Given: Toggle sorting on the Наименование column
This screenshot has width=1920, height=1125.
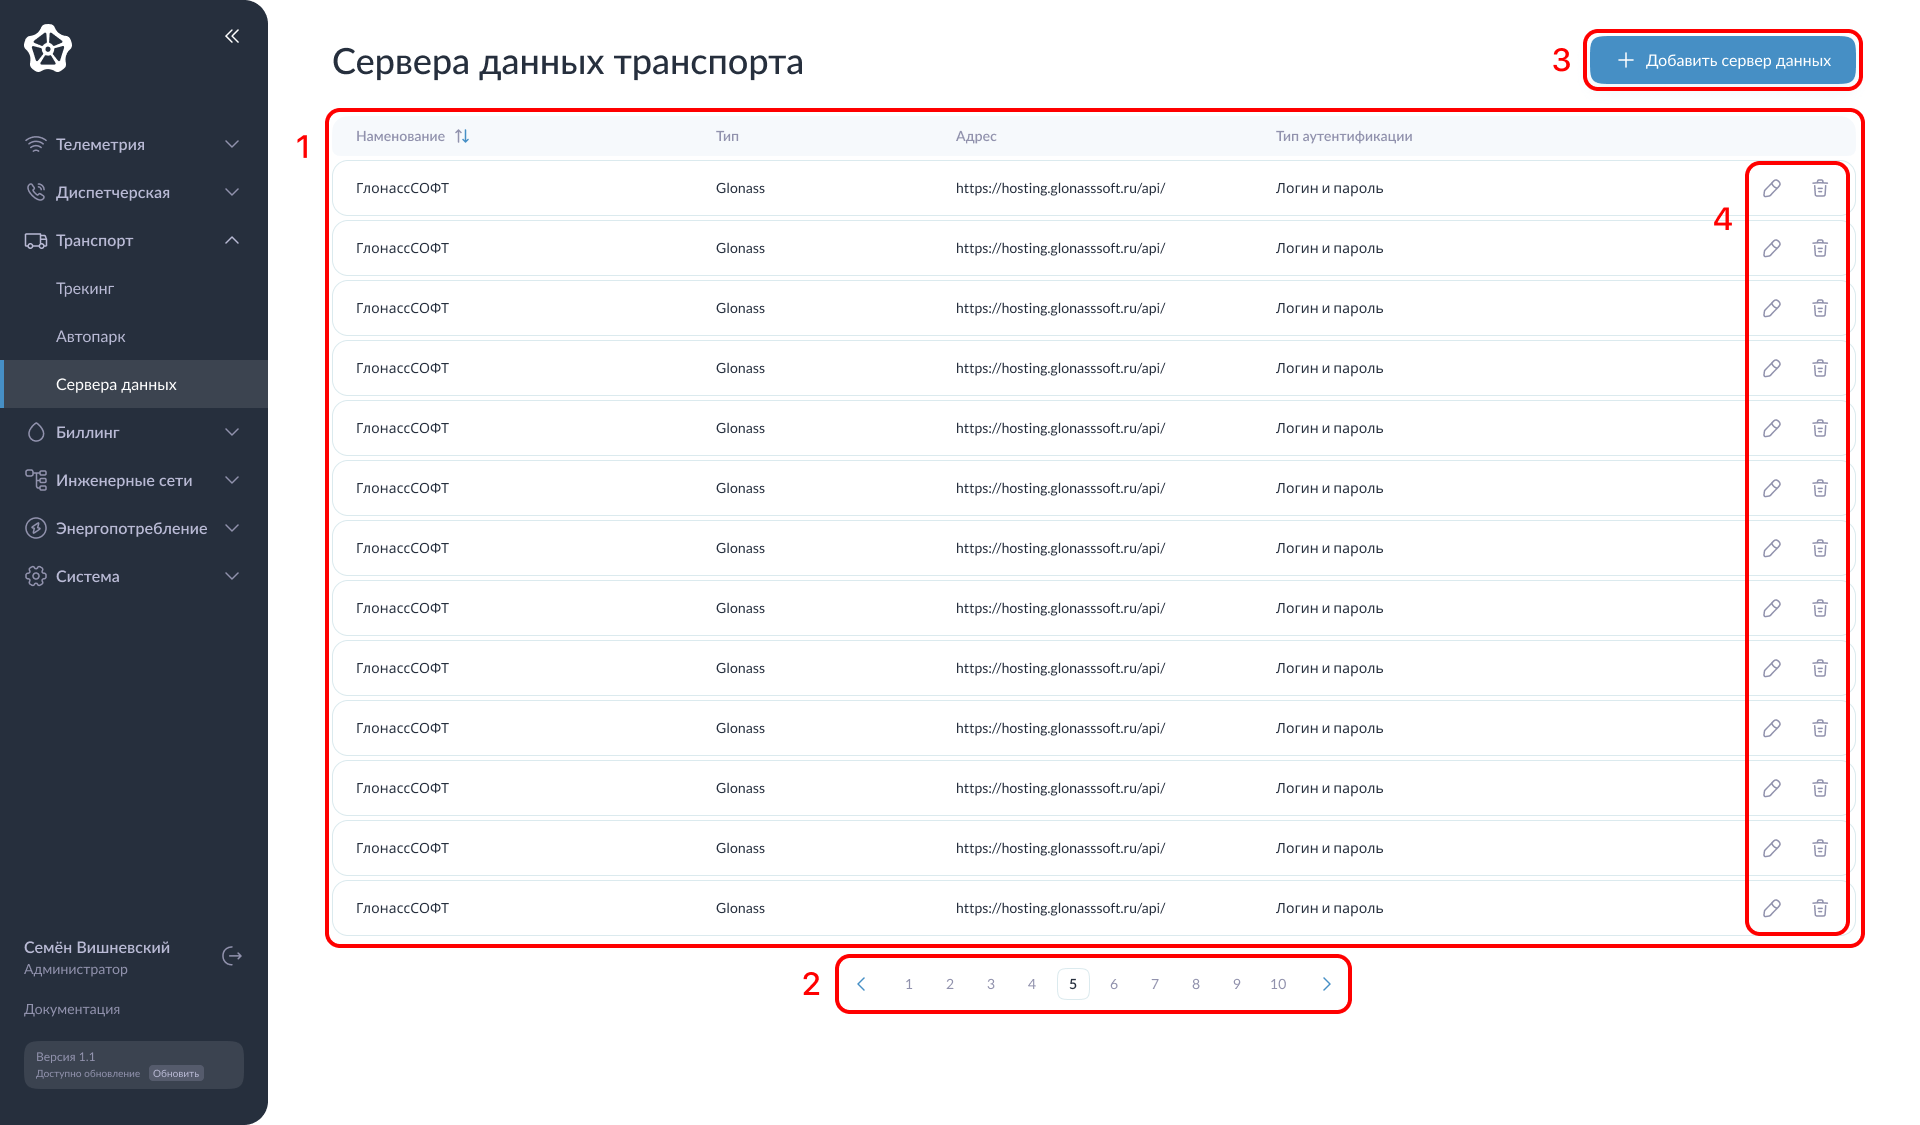Looking at the screenshot, I should click(x=462, y=135).
